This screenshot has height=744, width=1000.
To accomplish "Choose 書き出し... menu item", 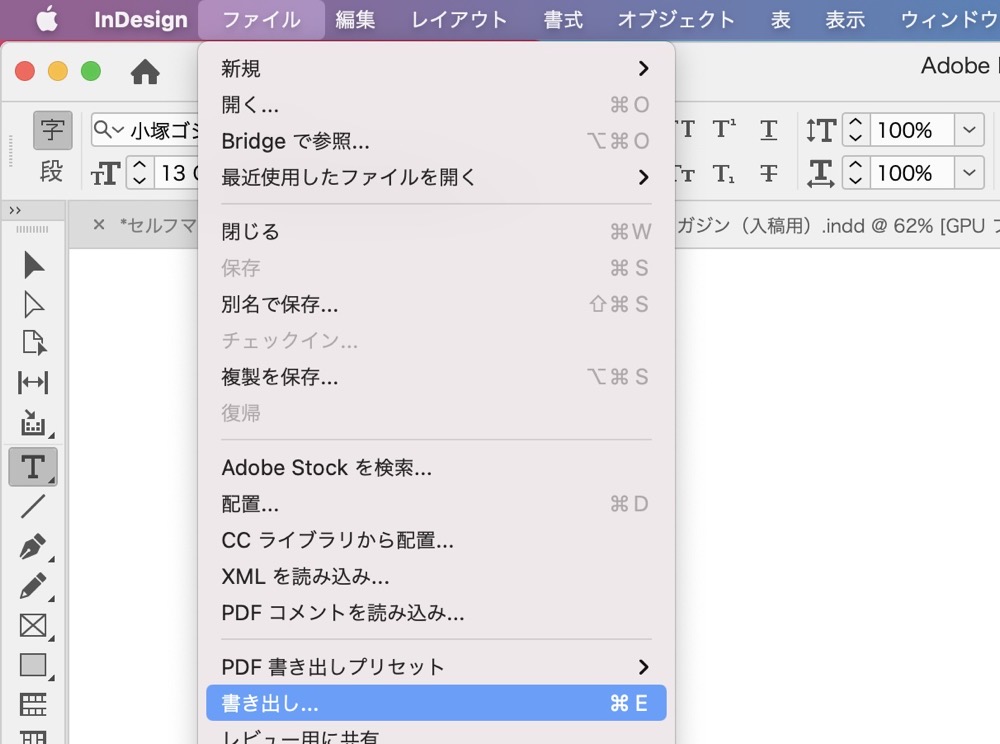I will 436,703.
